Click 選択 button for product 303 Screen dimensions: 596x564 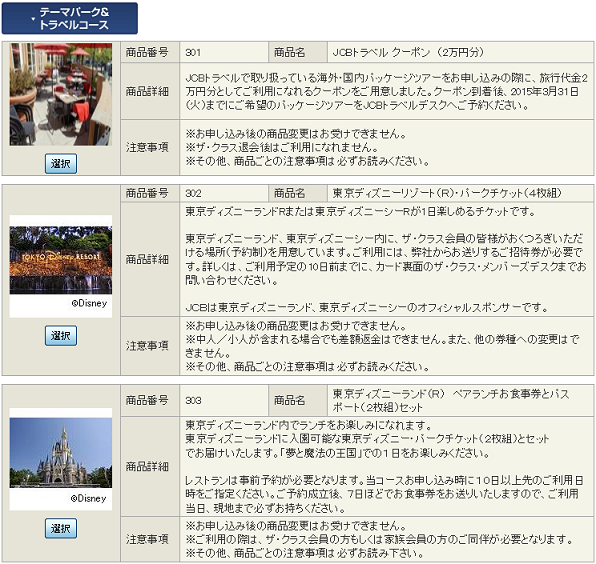pos(61,528)
